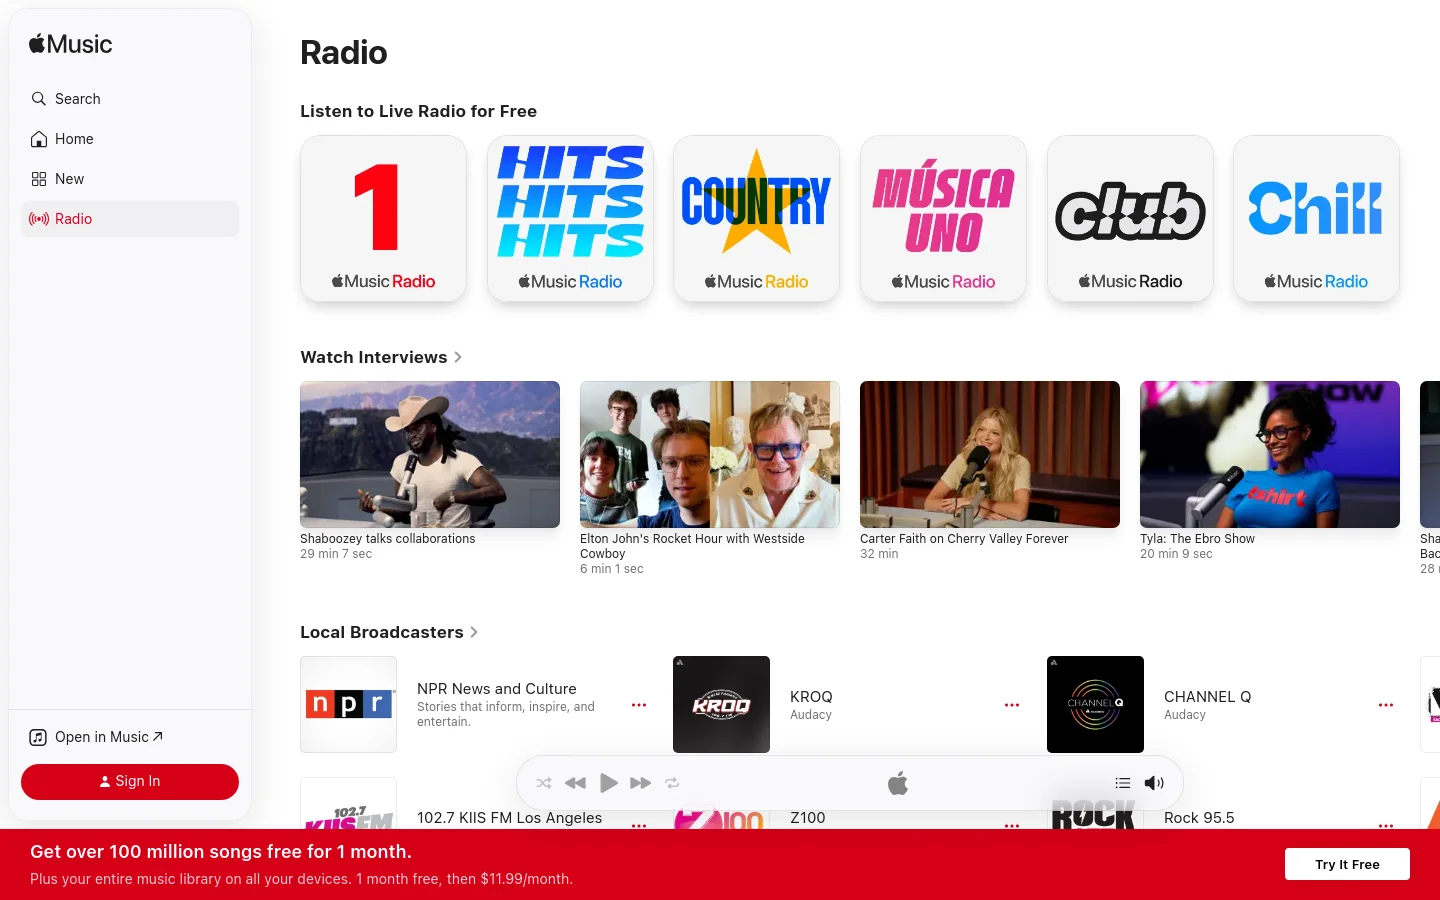This screenshot has width=1440, height=900.
Task: Click the Carter Faith on Cherry Valley Forever caption
Action: point(964,539)
